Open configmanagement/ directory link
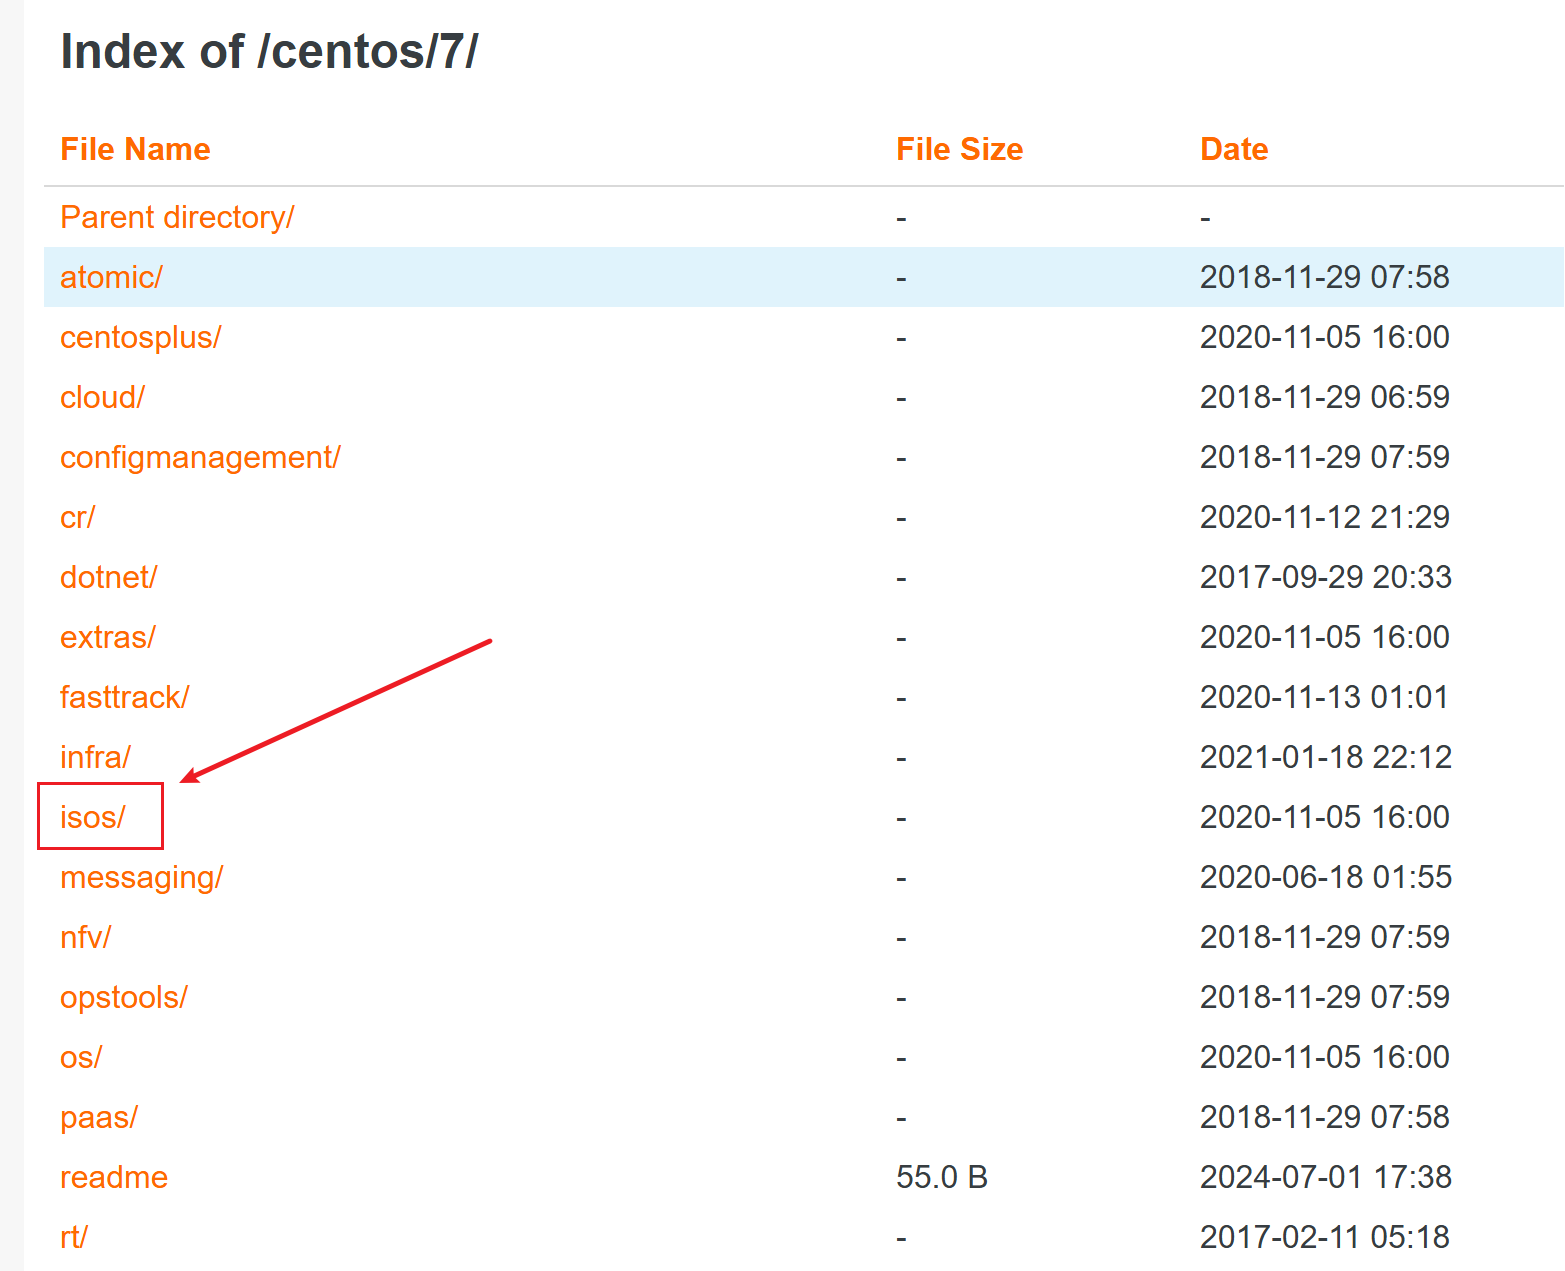Screen dimensions: 1565x1271 [200, 457]
